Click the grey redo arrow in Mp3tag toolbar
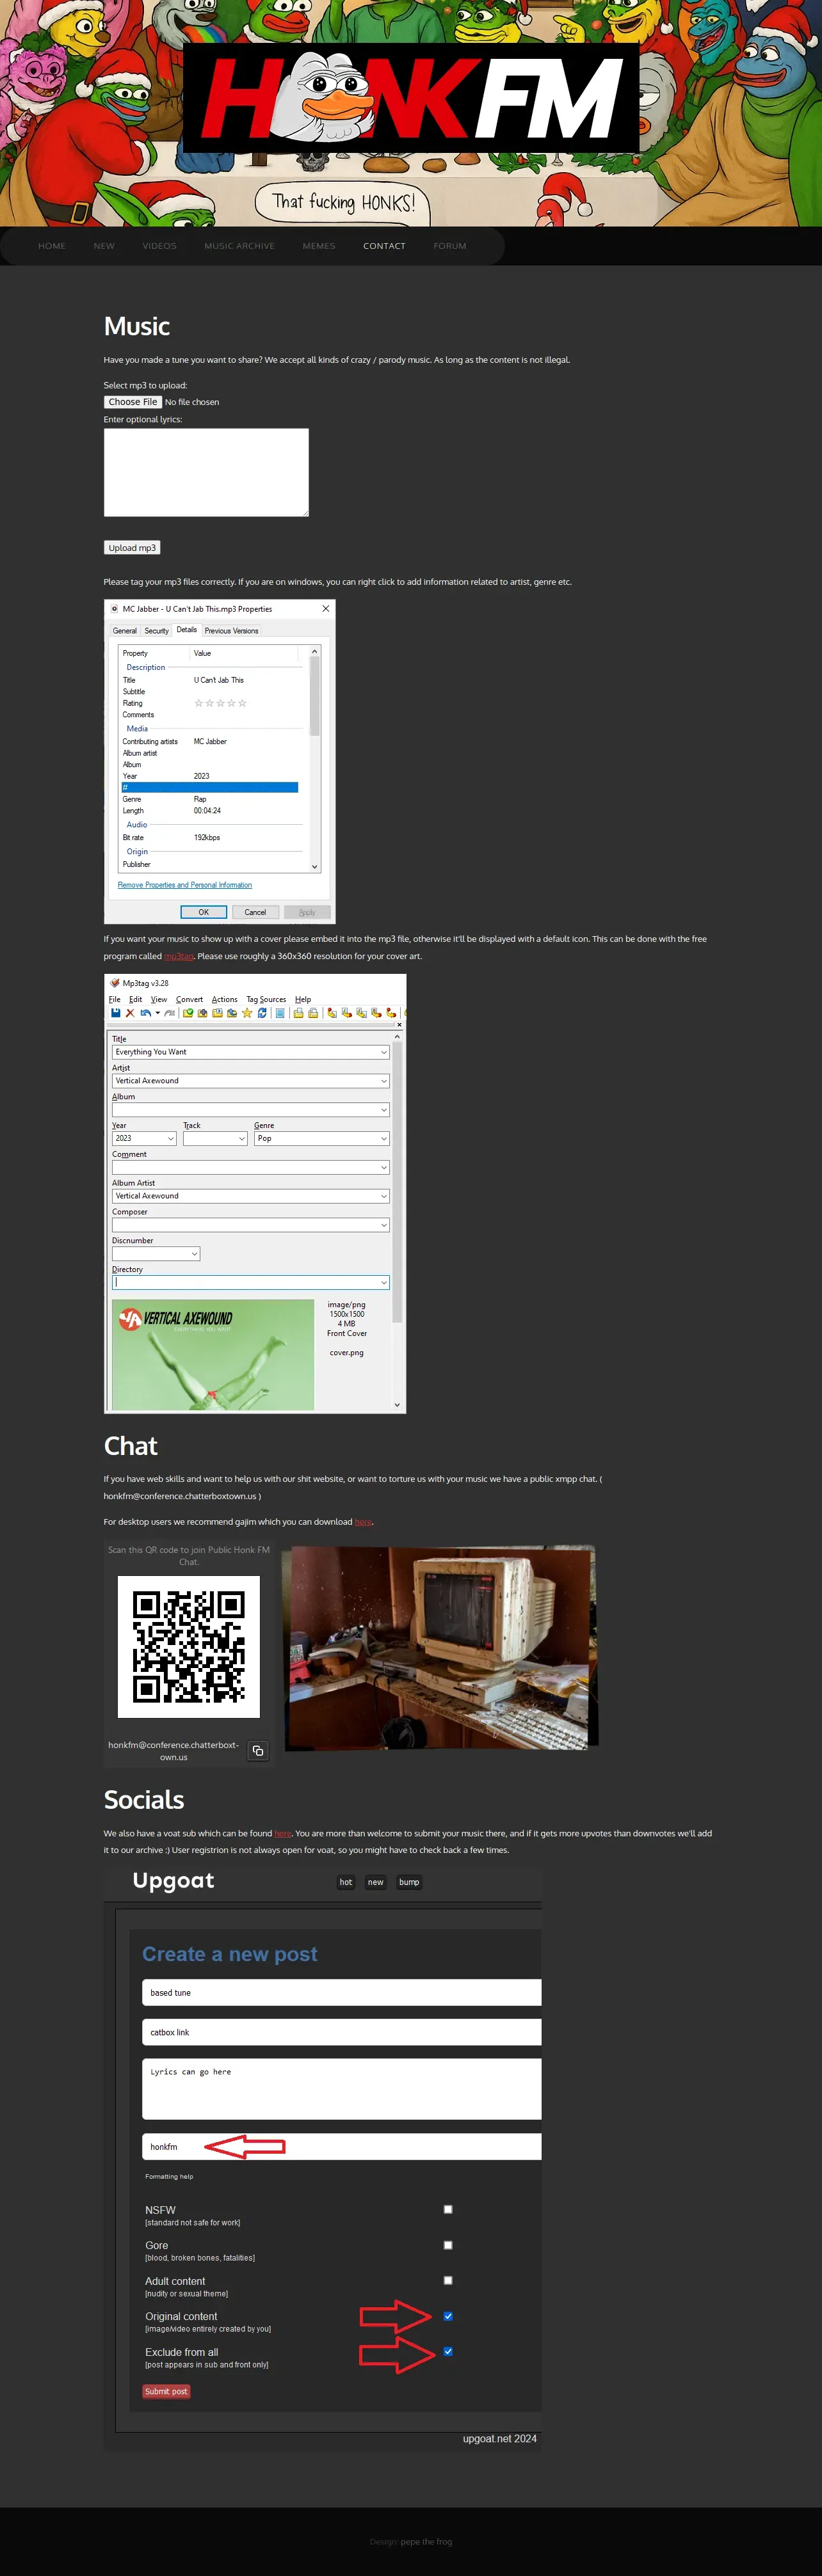The image size is (822, 2576). (170, 1013)
